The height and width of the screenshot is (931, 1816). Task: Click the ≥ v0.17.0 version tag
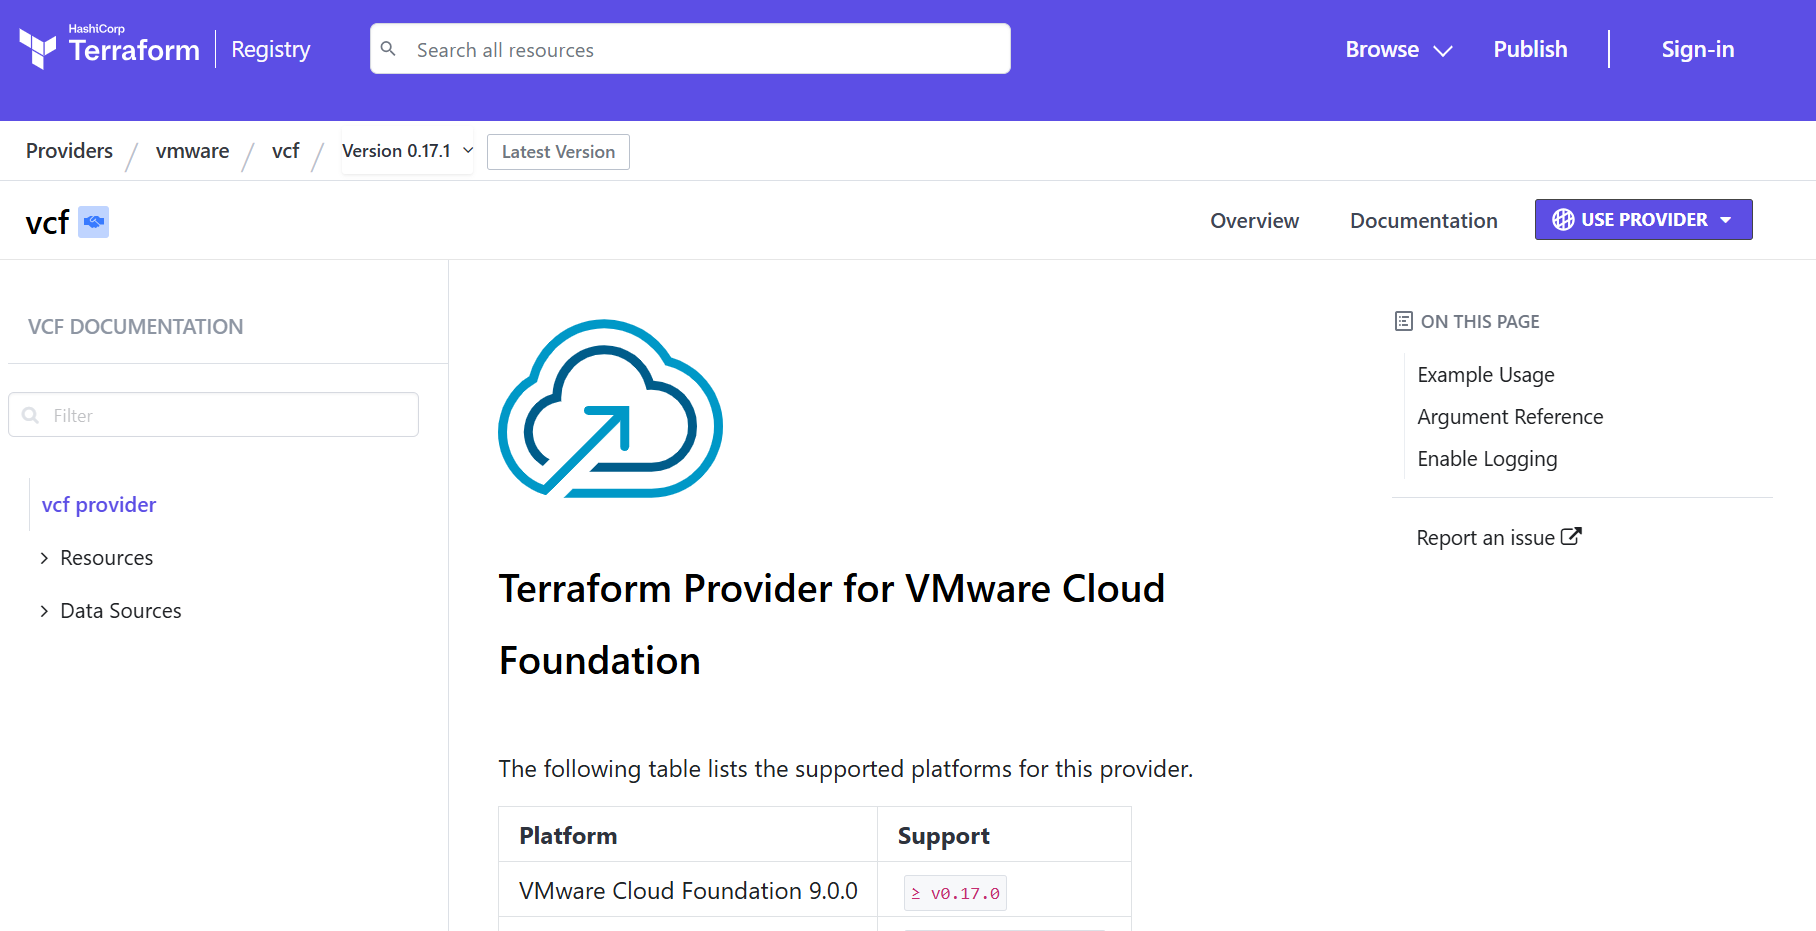click(955, 893)
